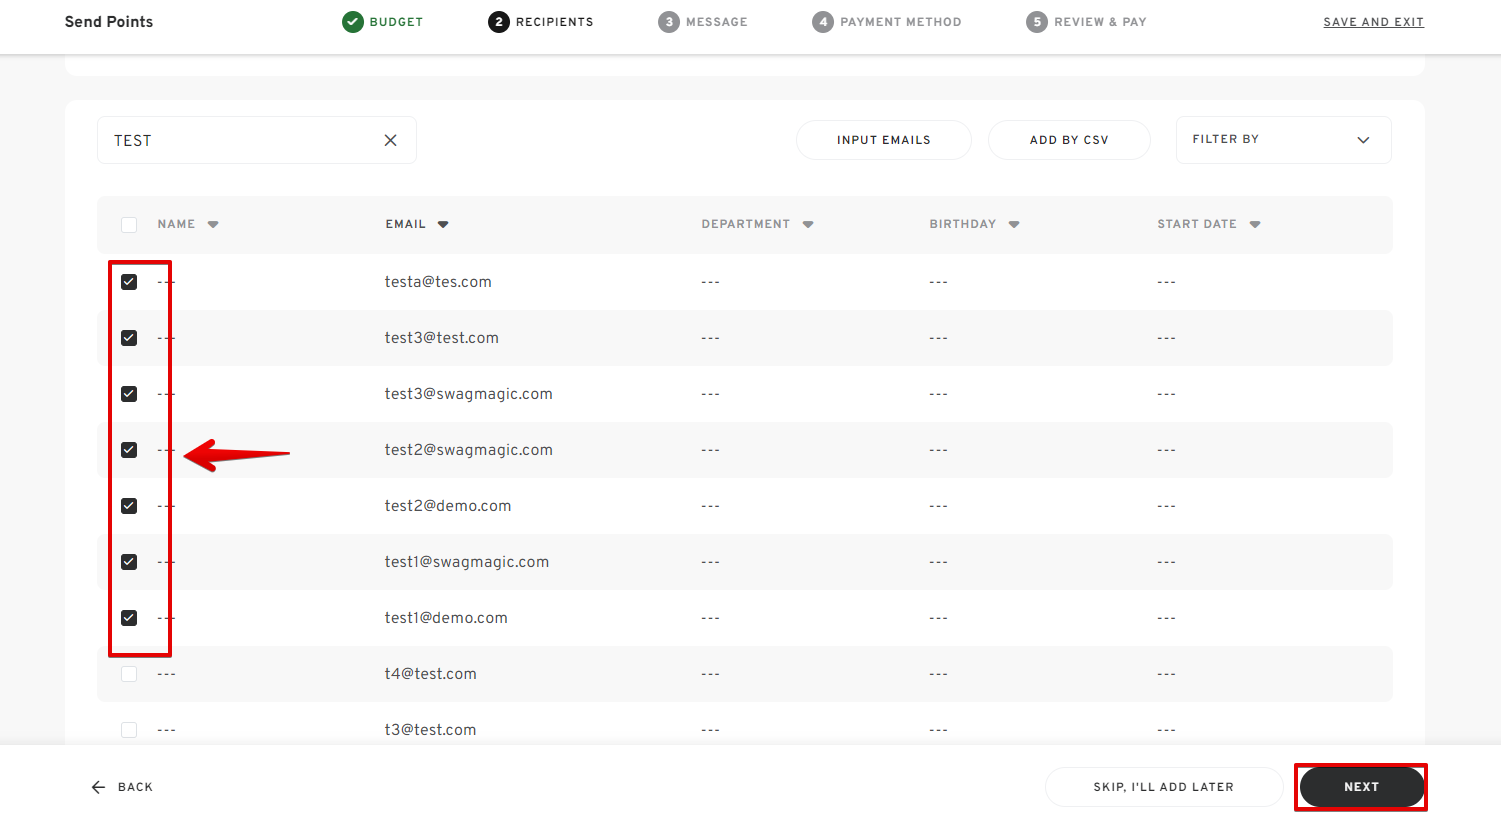1501x828 pixels.
Task: Click step 2 circle icon
Action: tap(499, 22)
